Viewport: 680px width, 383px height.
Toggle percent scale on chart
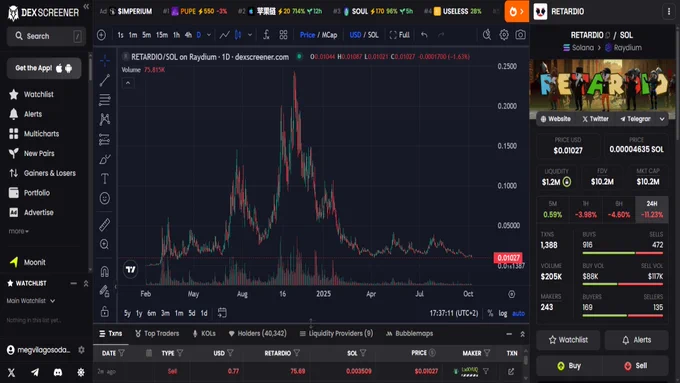coord(490,313)
